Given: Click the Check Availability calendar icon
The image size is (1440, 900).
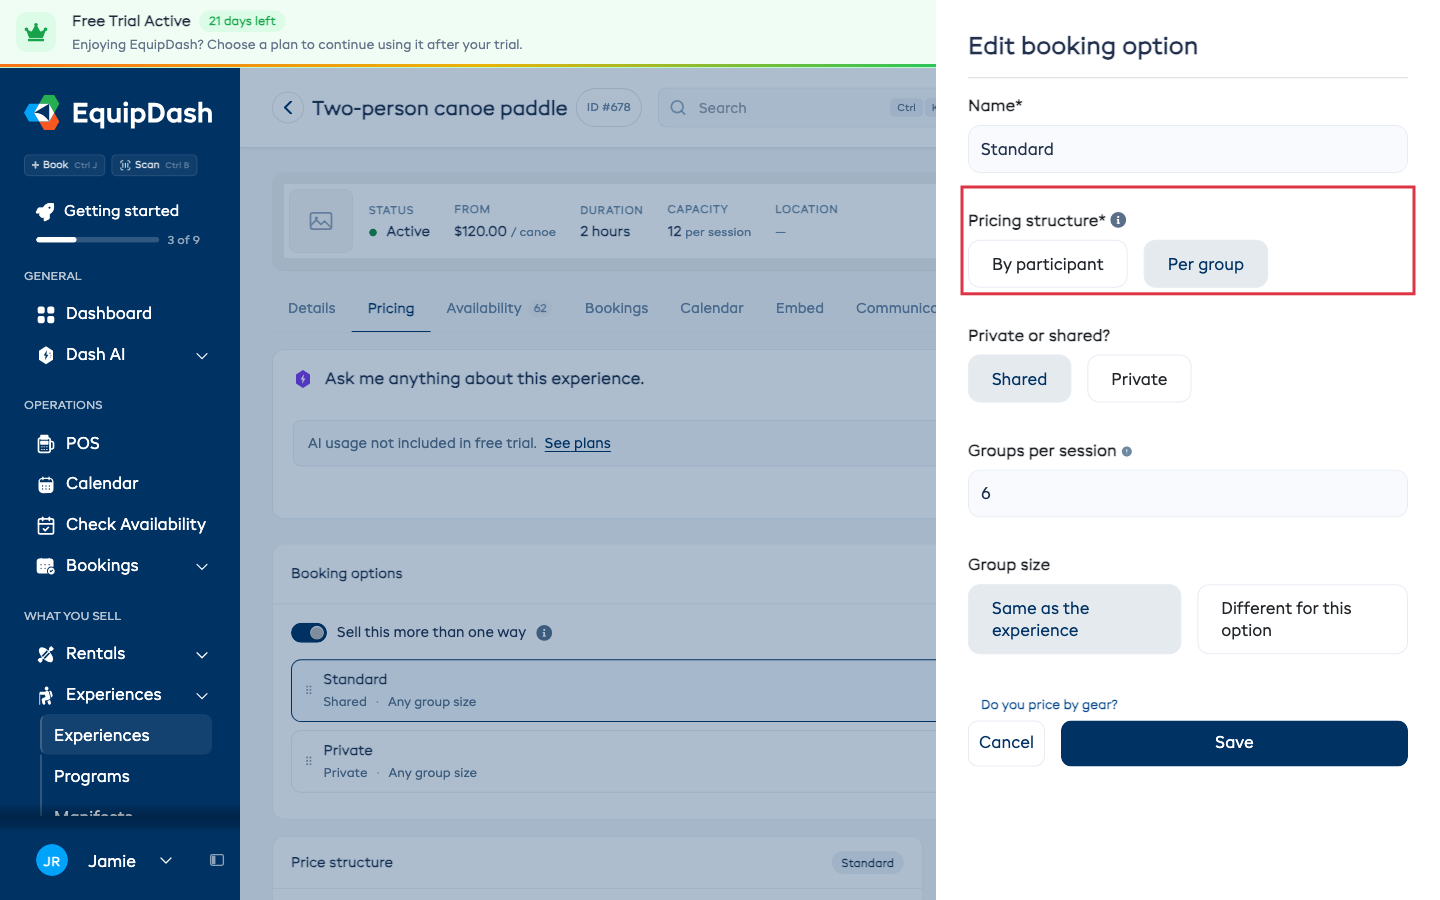Looking at the screenshot, I should coord(46,525).
